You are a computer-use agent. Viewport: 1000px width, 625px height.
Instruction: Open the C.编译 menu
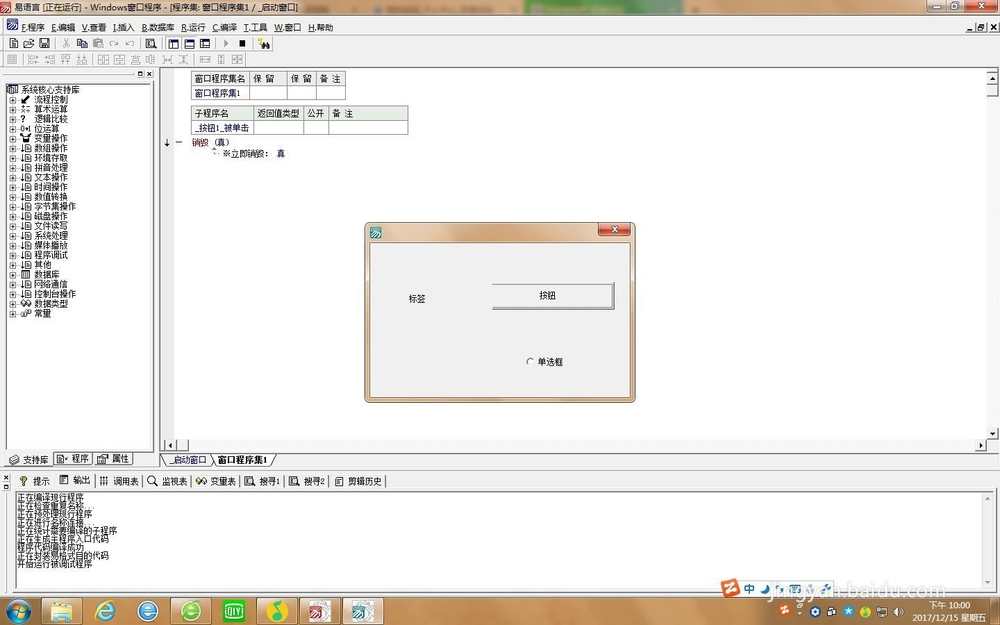[224, 28]
